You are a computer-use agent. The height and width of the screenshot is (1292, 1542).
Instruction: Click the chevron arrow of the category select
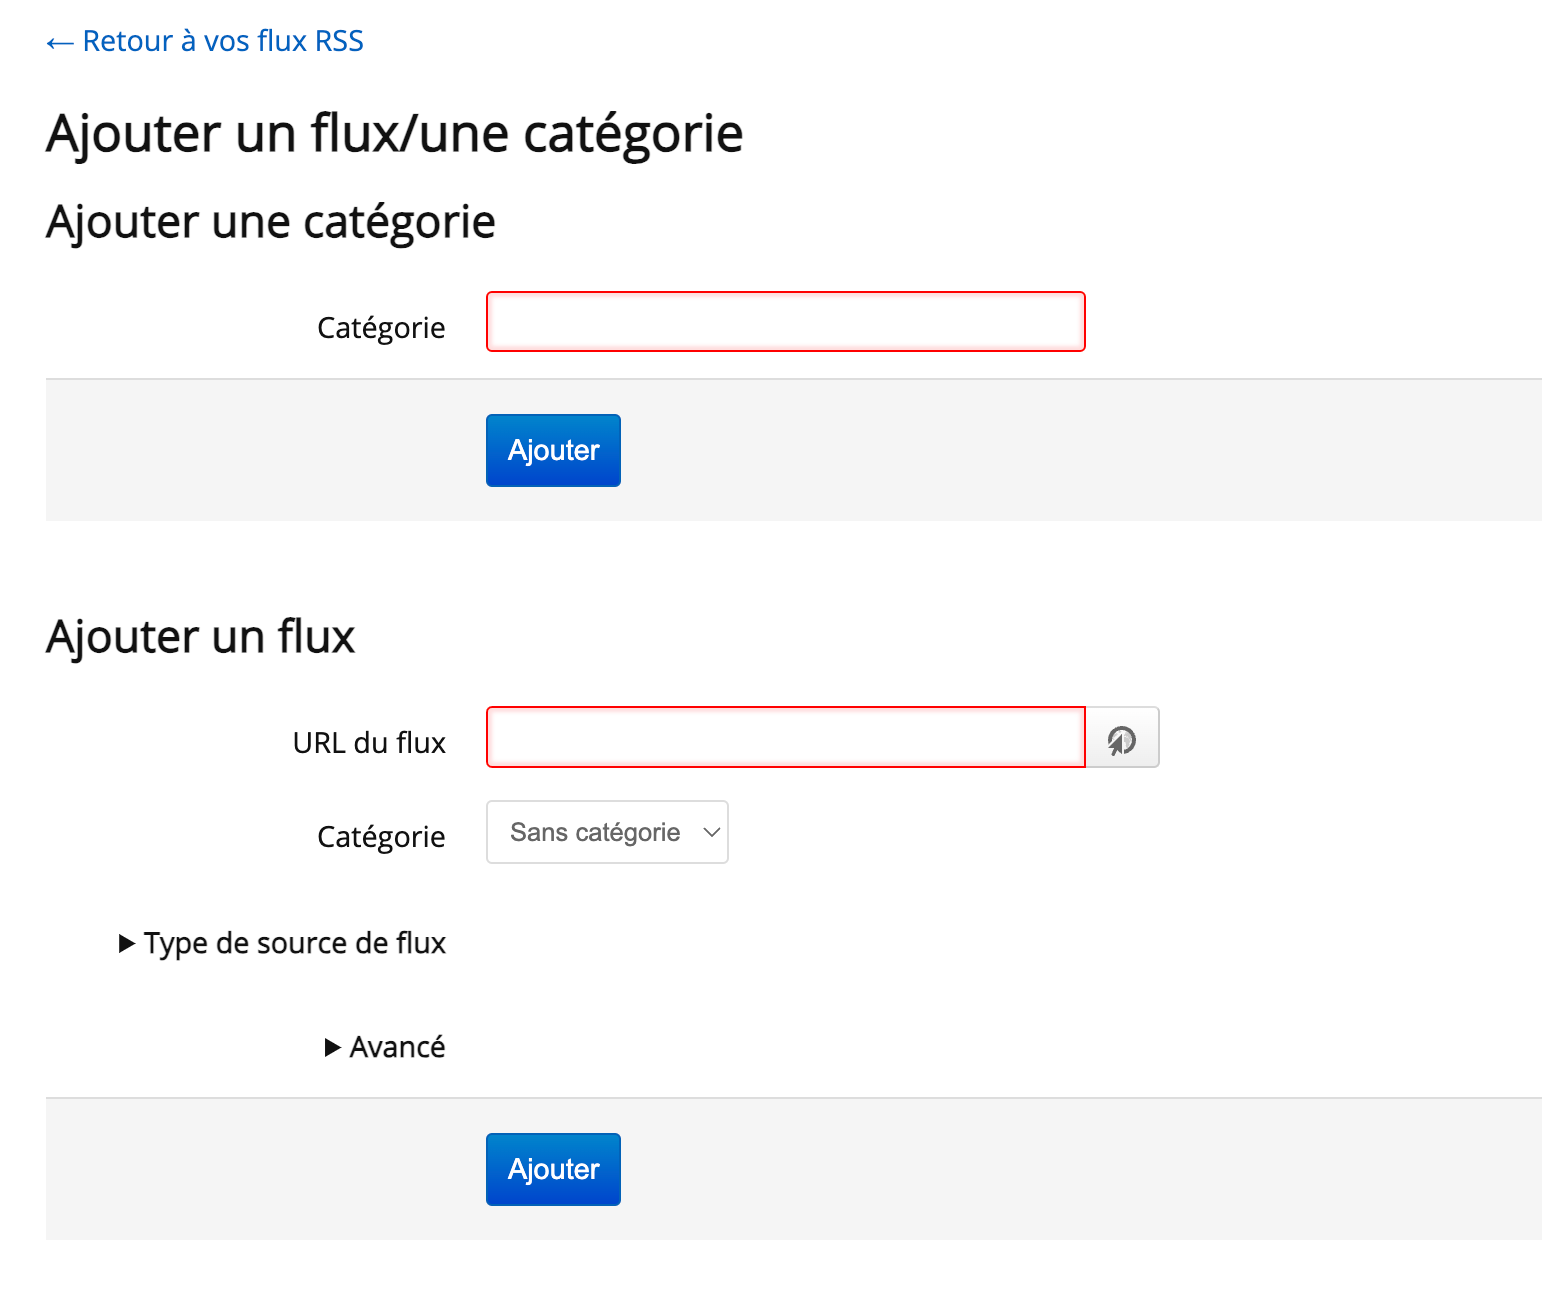(x=711, y=832)
